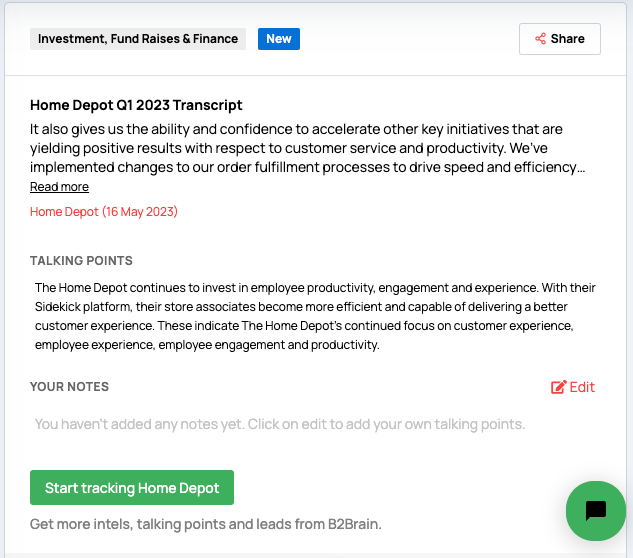
Task: Select the Investment, Fund Raises & Finance tag
Action: pos(138,39)
